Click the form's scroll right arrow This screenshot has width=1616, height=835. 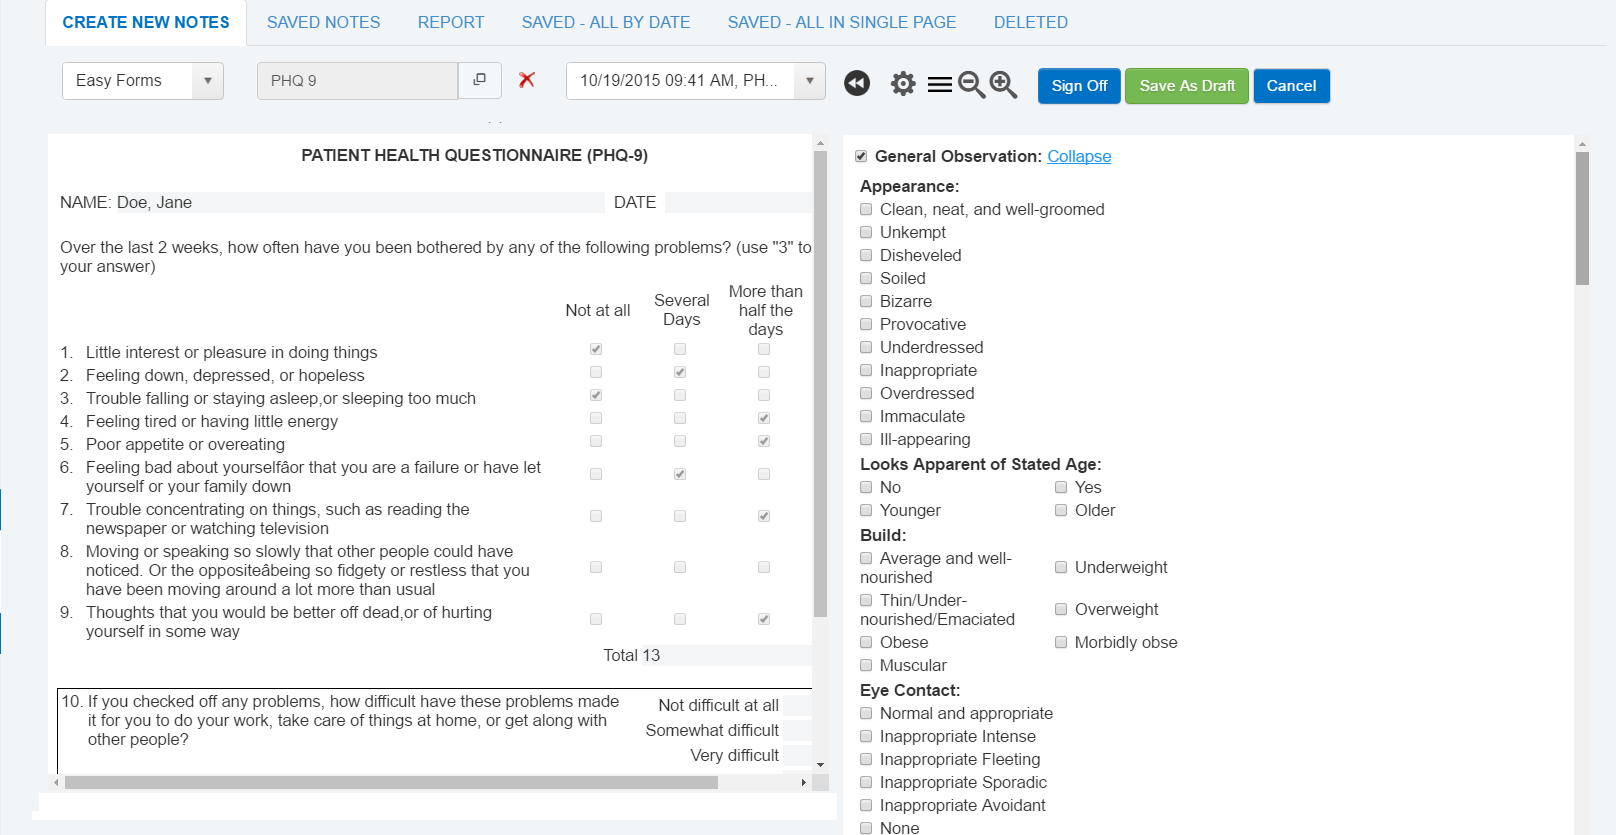[803, 782]
